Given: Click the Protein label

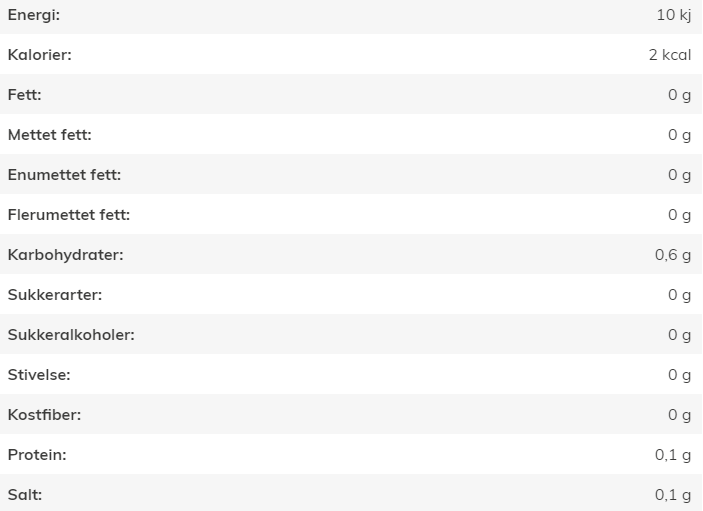Looking at the screenshot, I should (37, 455).
